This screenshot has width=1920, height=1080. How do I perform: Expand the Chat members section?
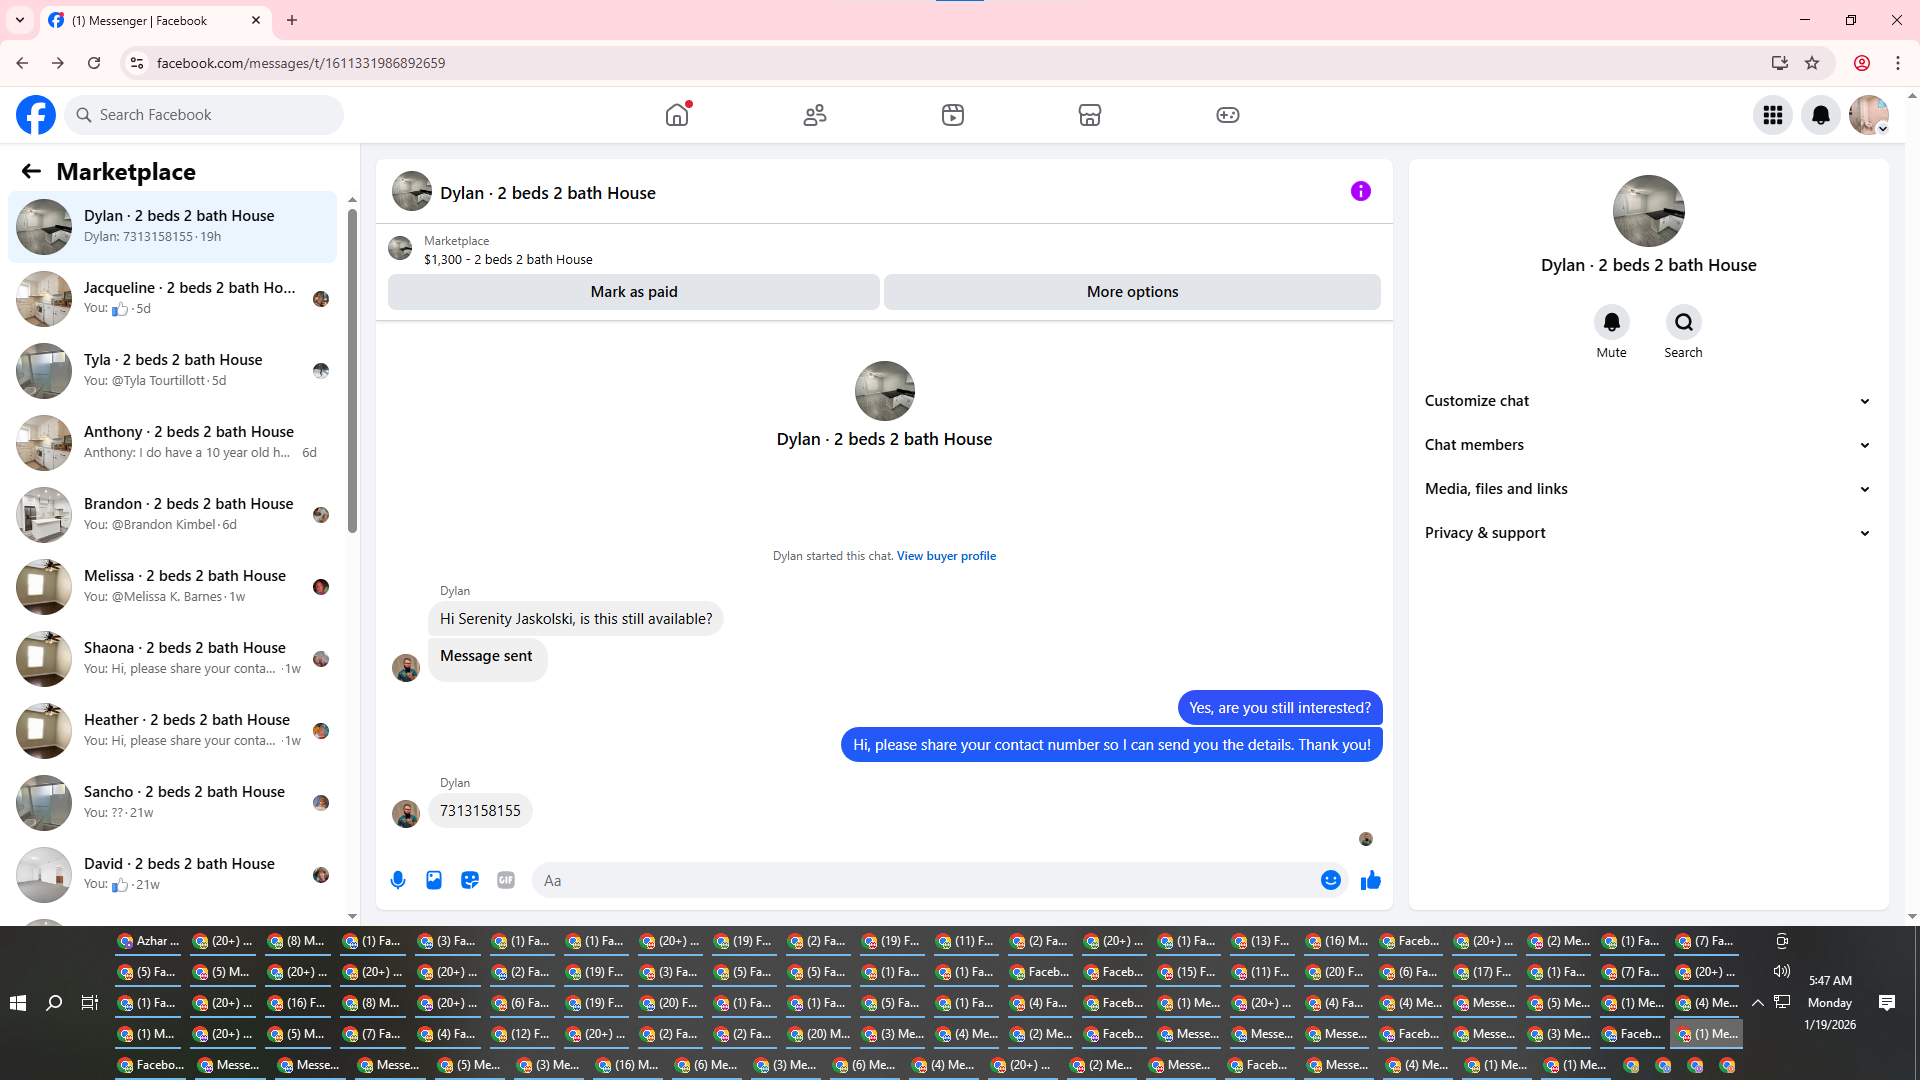[1647, 445]
